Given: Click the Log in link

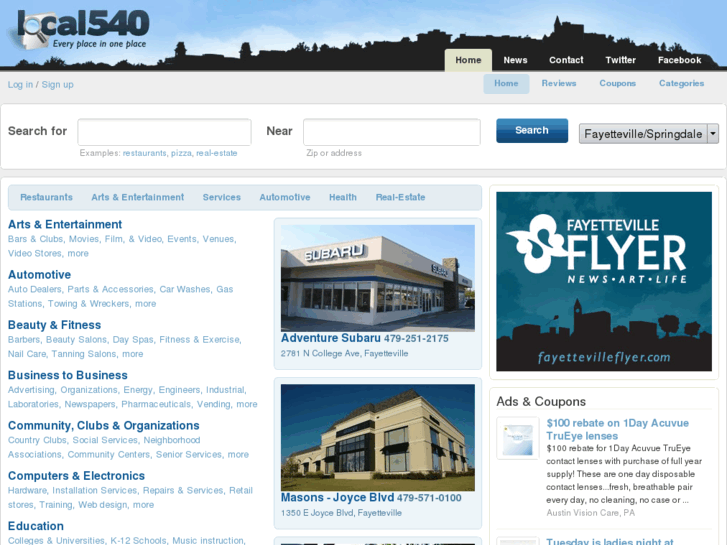Looking at the screenshot, I should pos(20,84).
